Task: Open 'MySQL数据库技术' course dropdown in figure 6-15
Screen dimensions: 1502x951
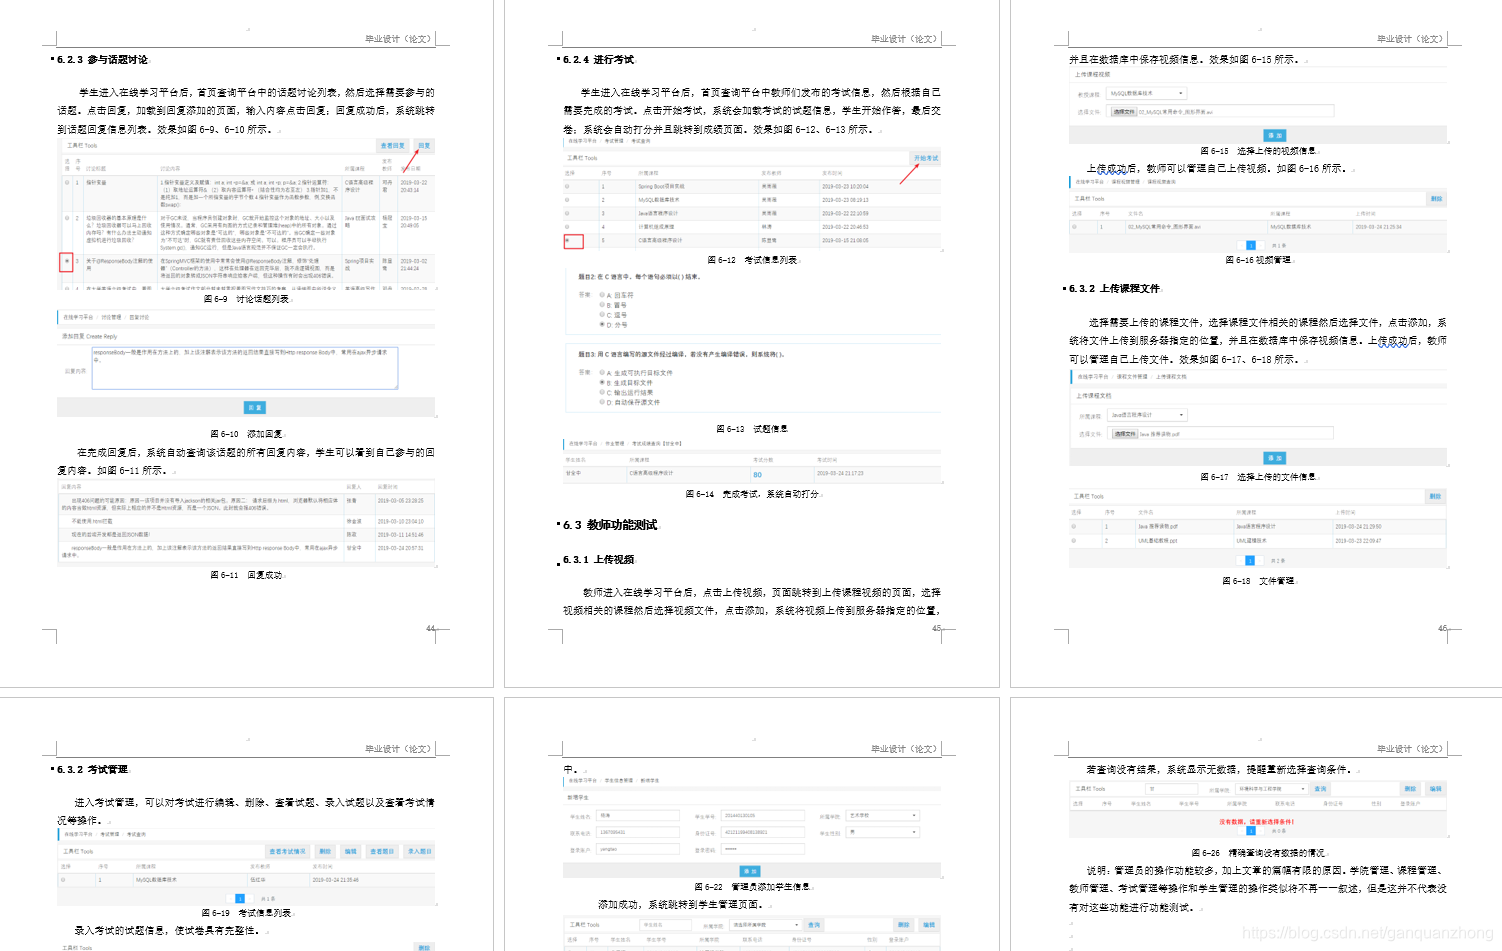Action: point(1147,93)
